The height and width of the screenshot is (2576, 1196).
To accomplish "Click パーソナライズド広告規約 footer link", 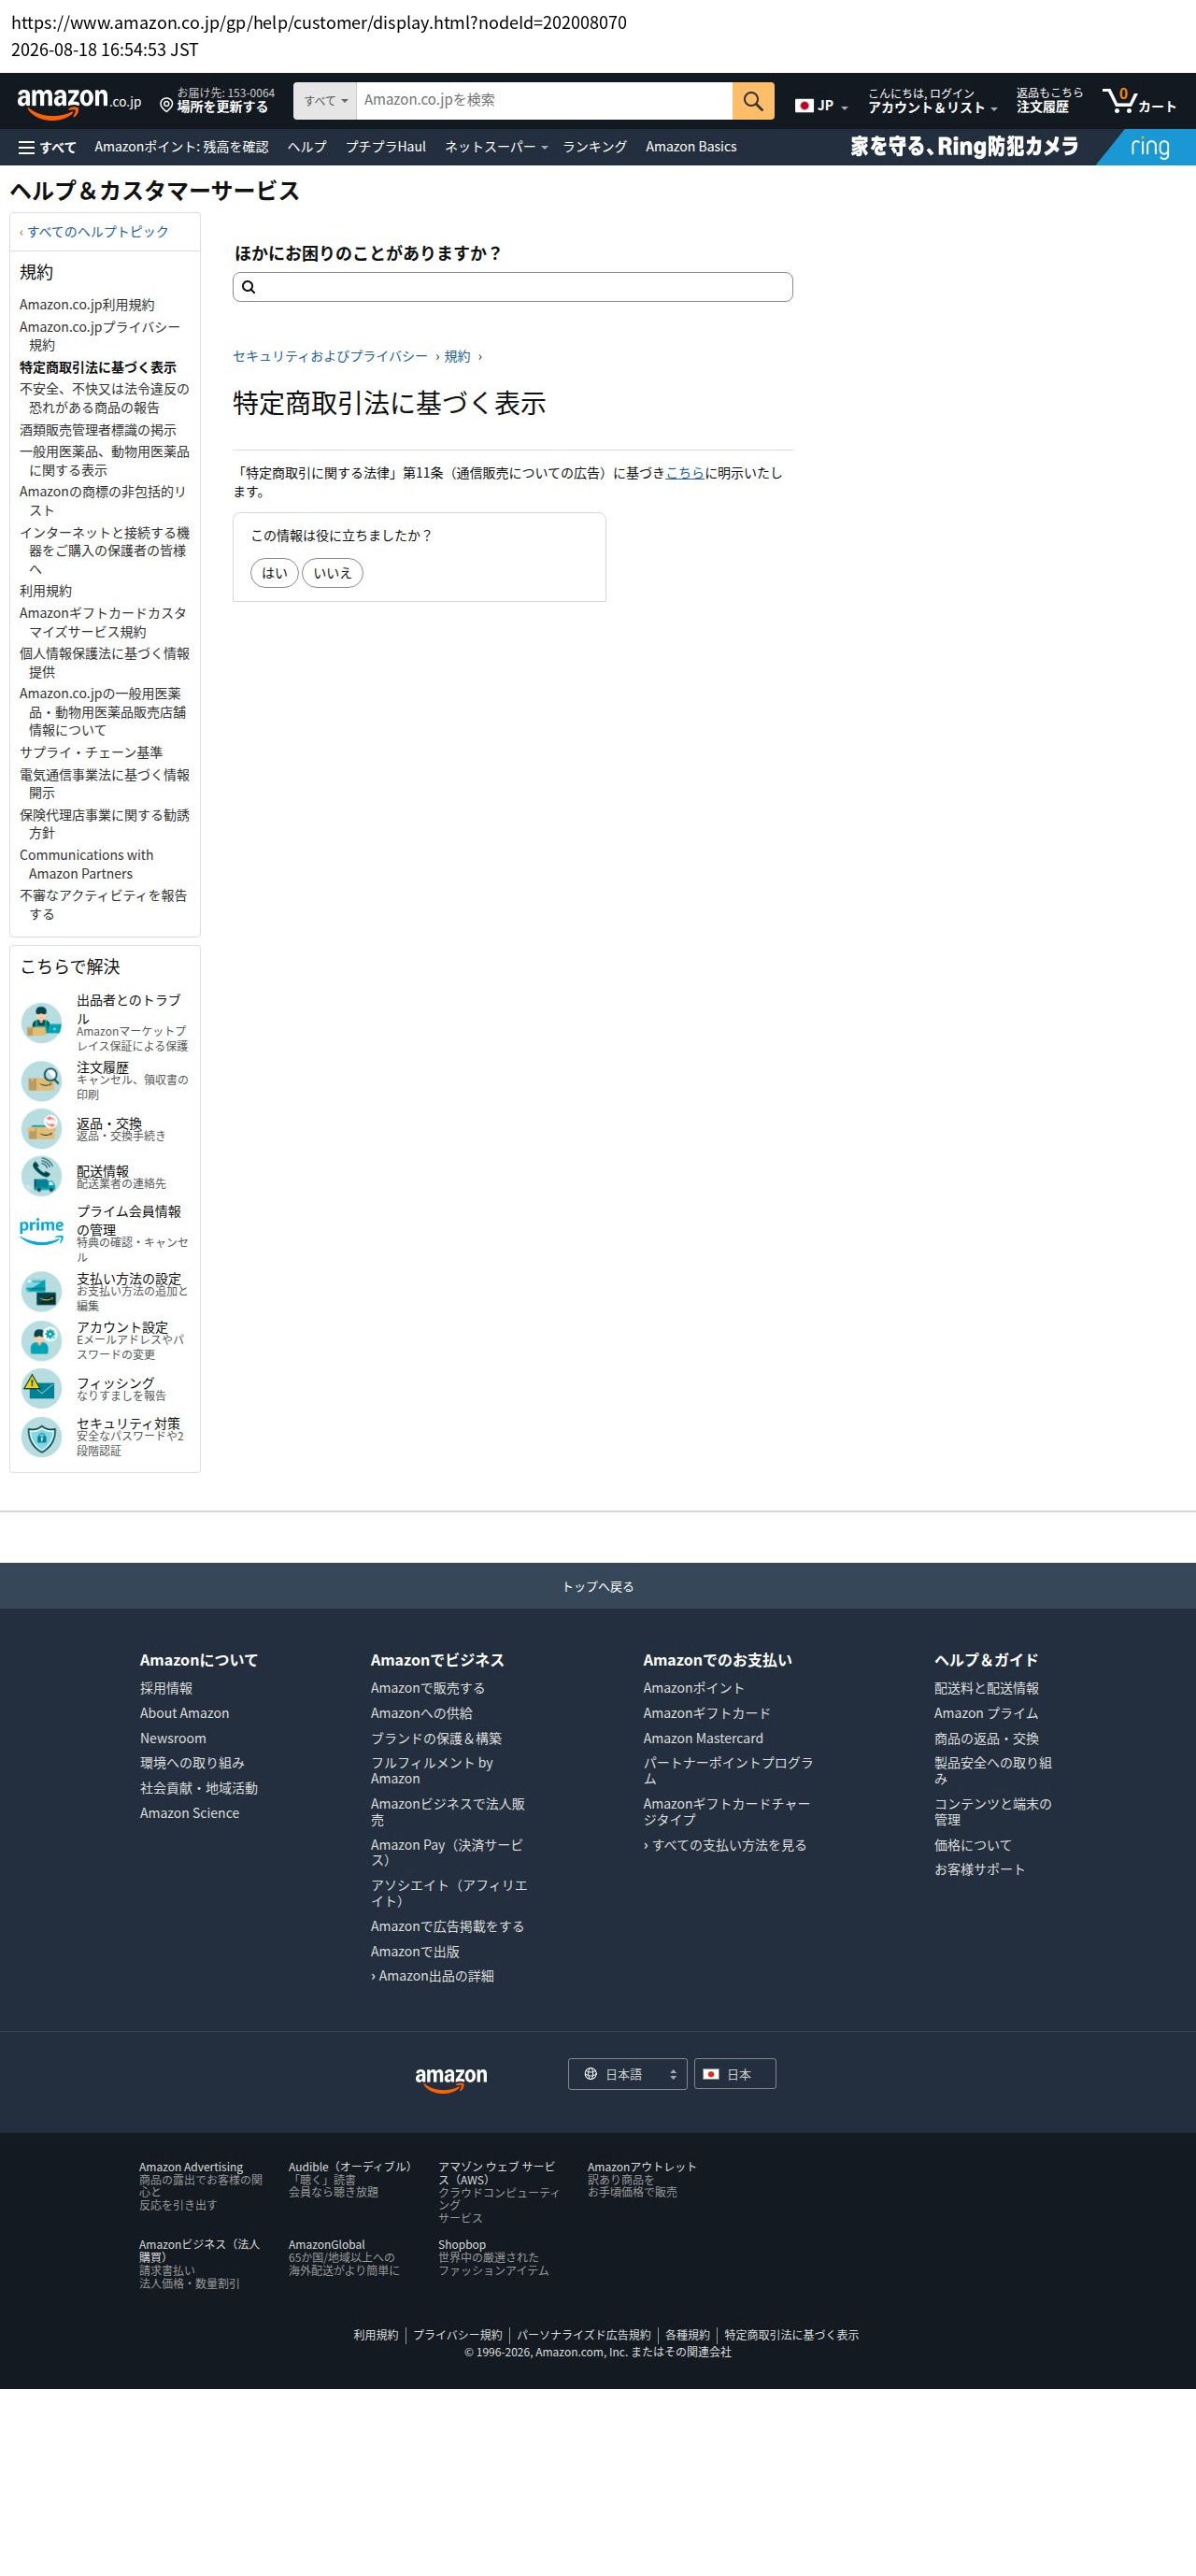I will click(584, 2335).
